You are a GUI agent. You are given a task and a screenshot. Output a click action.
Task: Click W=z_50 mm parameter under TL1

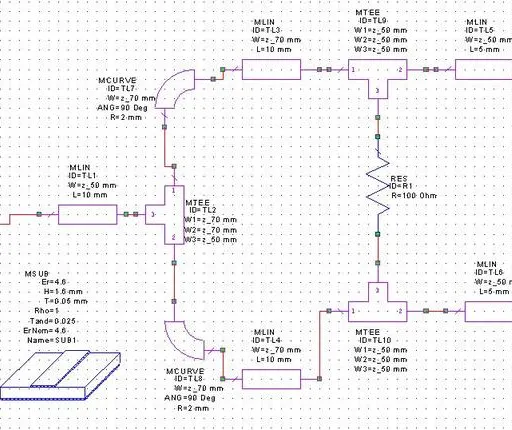click(x=92, y=185)
